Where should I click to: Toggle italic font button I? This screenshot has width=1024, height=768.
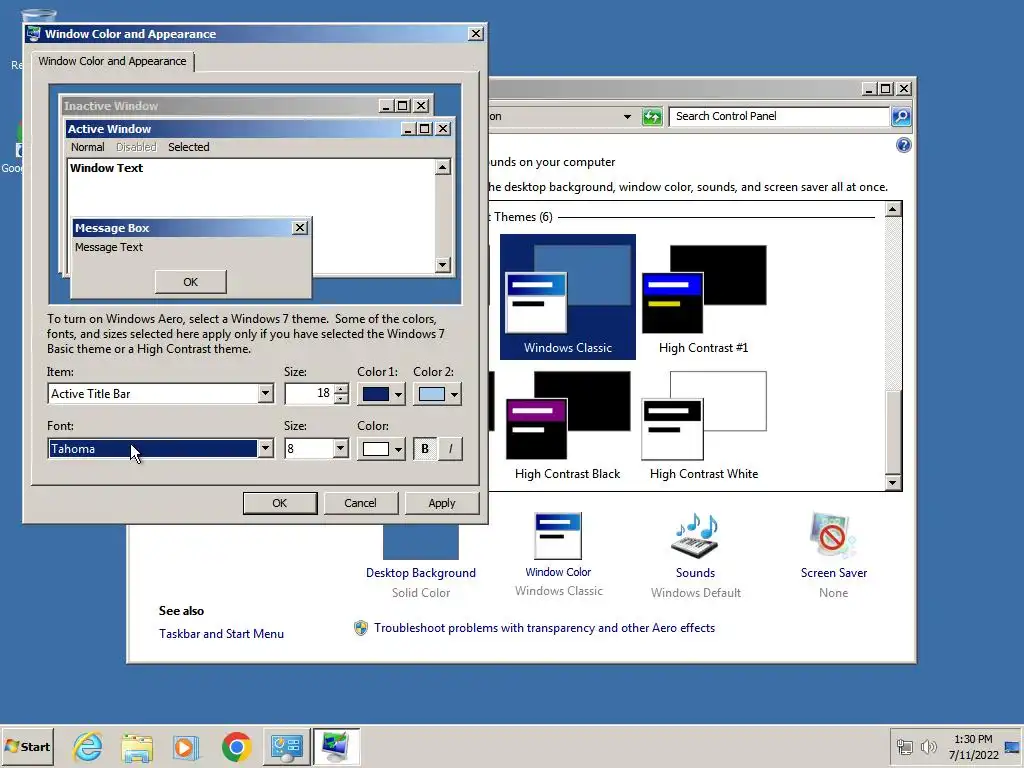click(450, 449)
